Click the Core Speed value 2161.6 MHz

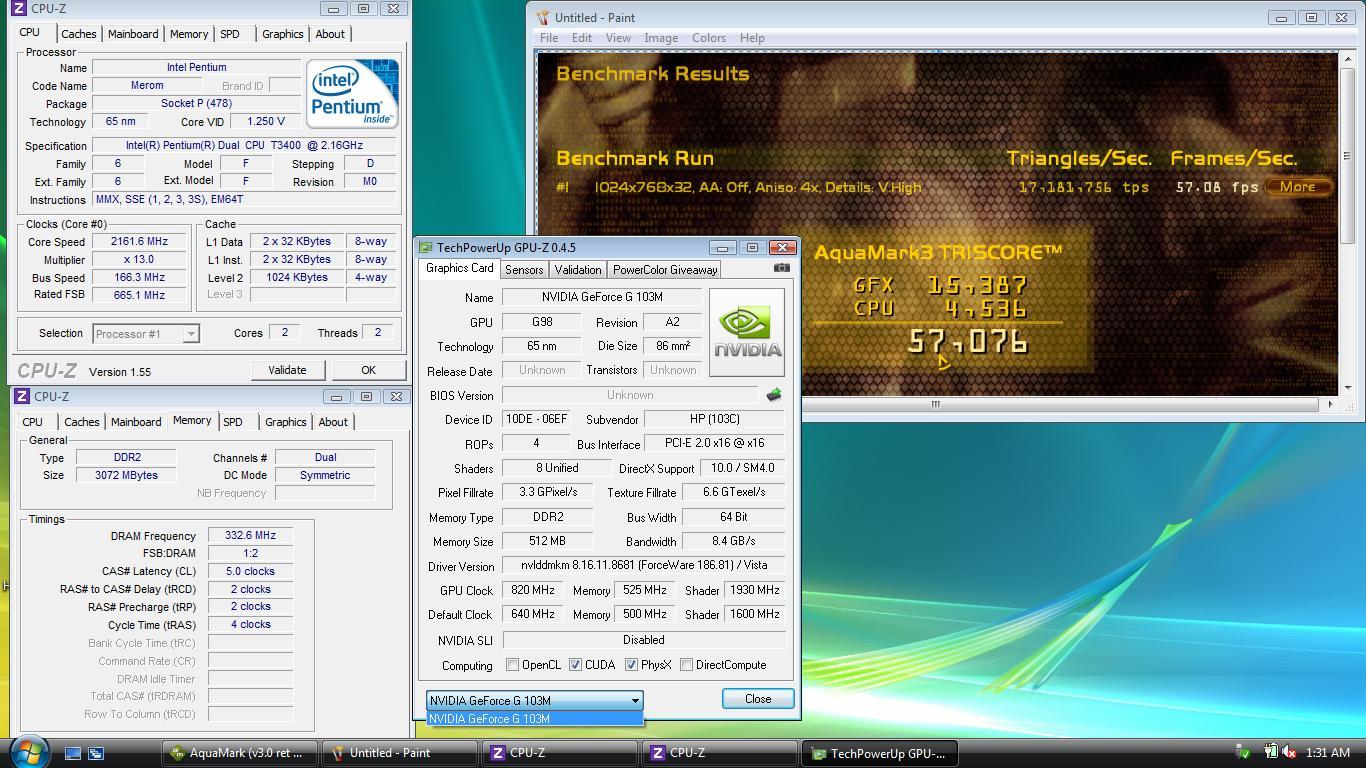tap(140, 242)
